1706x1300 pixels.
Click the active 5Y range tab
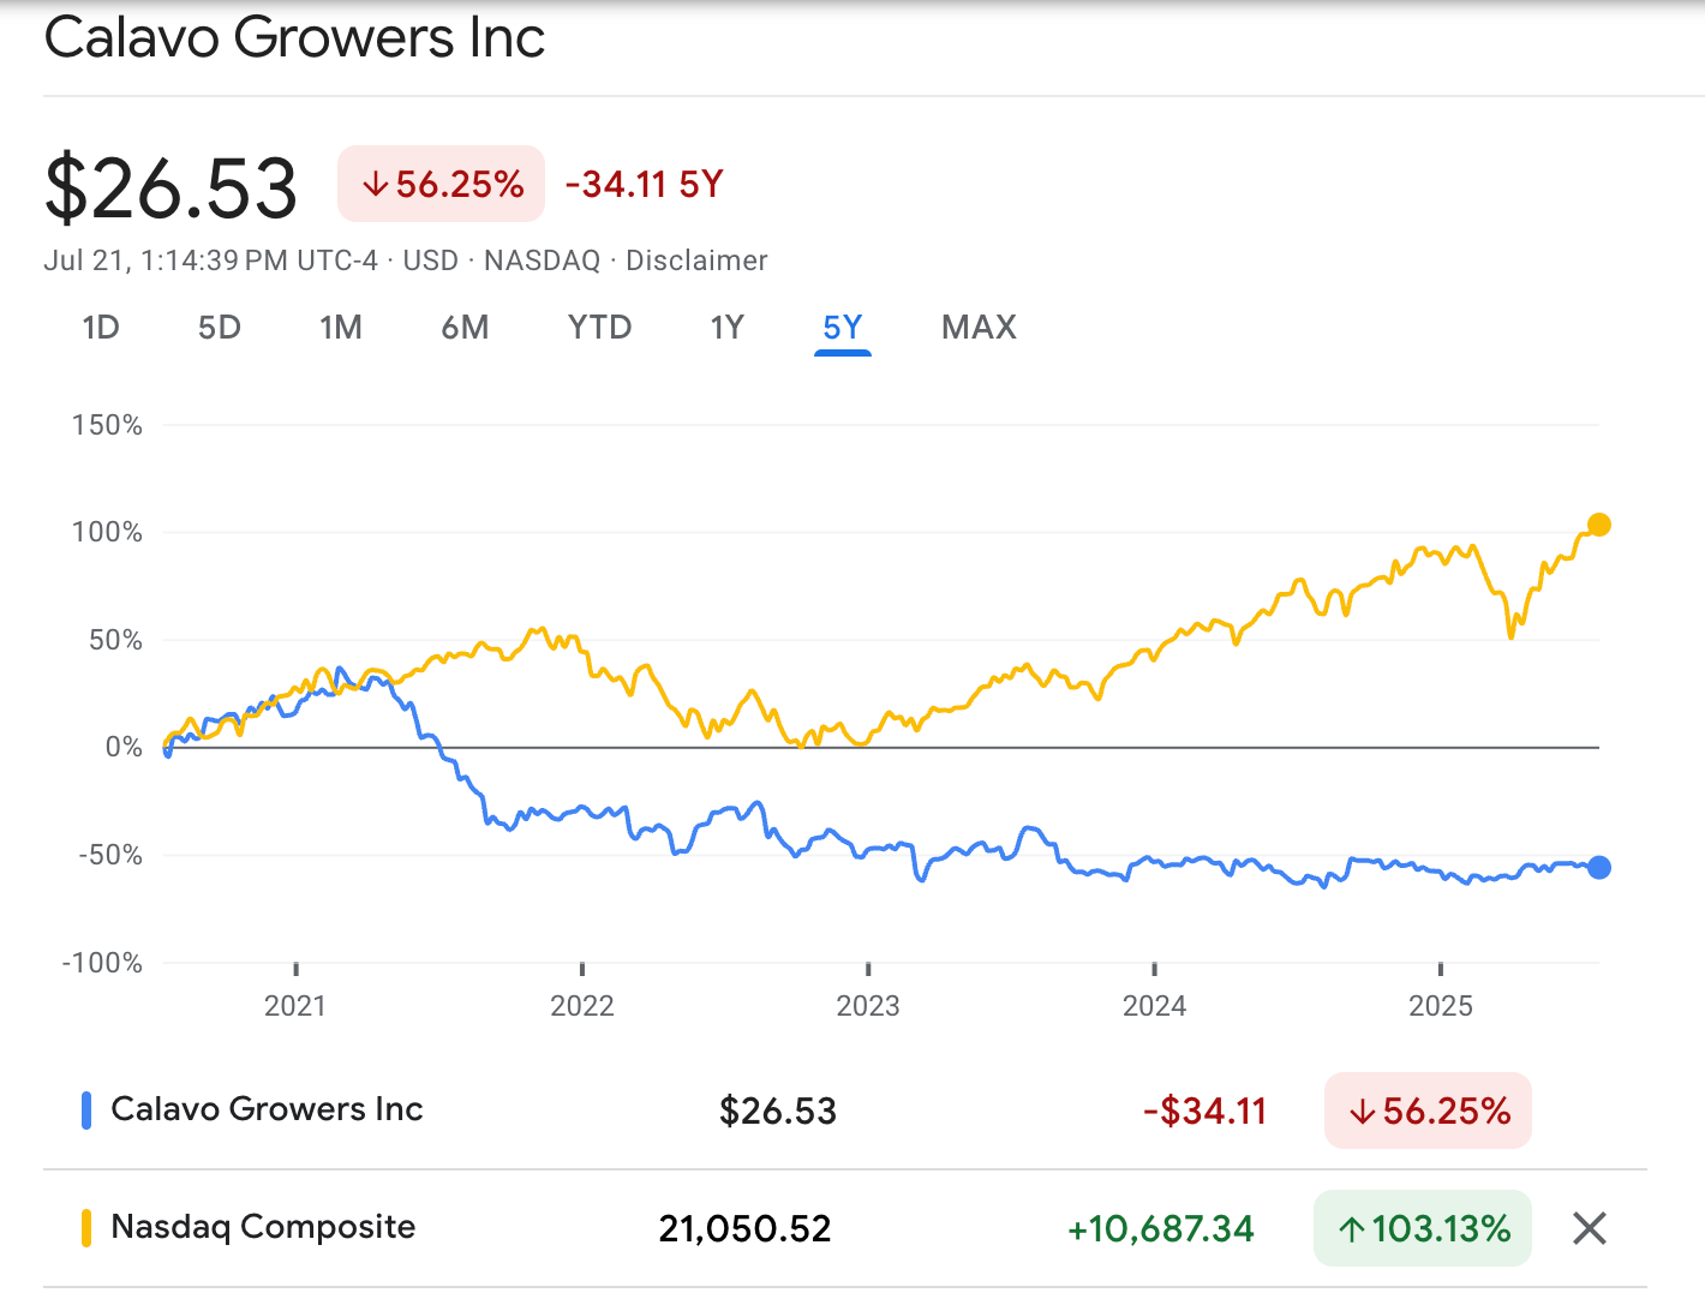842,328
